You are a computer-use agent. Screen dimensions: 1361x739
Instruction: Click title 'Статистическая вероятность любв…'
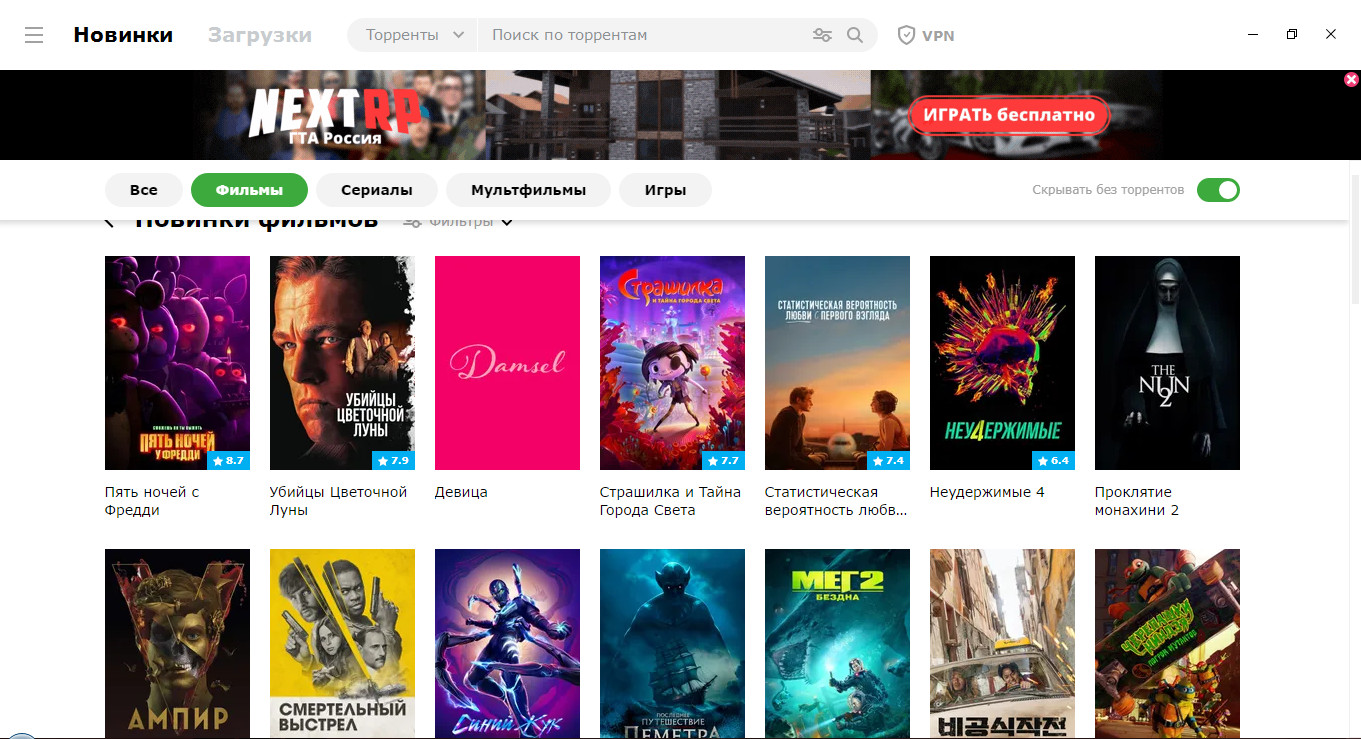coord(836,501)
